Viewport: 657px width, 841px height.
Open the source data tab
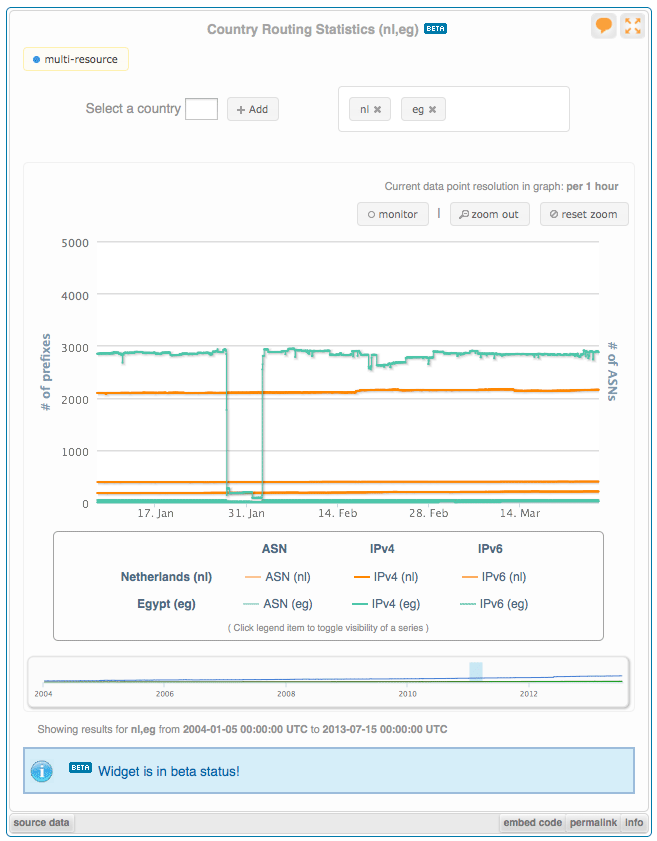coord(40,822)
